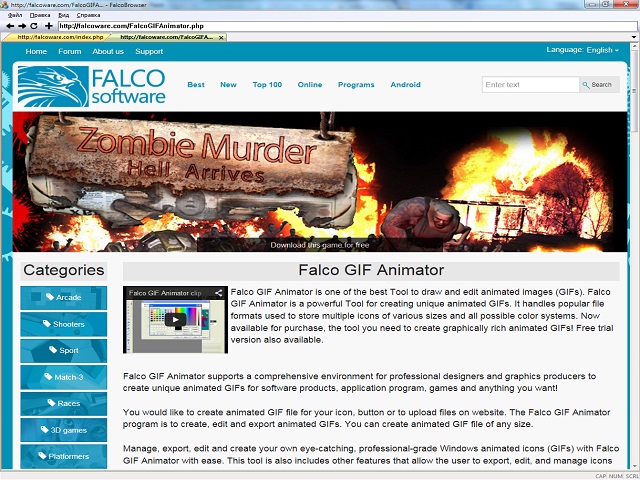640x480 pixels.
Task: Open the tab list arrow at the tab bar's right end
Action: pos(634,37)
